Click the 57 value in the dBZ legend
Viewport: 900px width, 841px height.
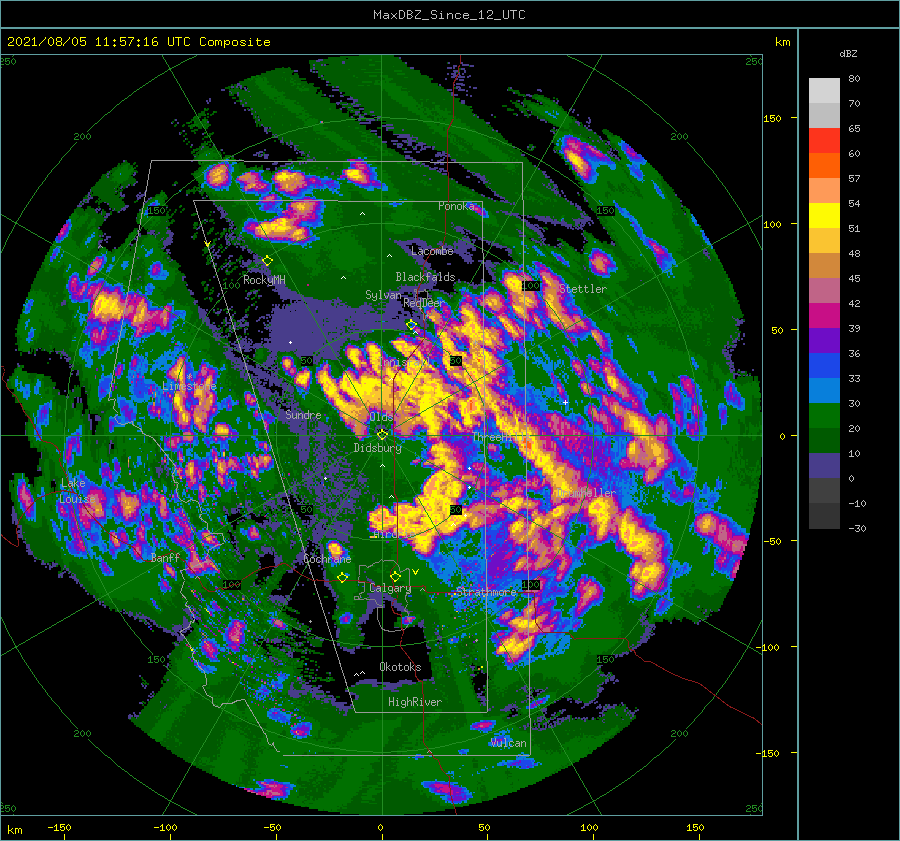854,179
